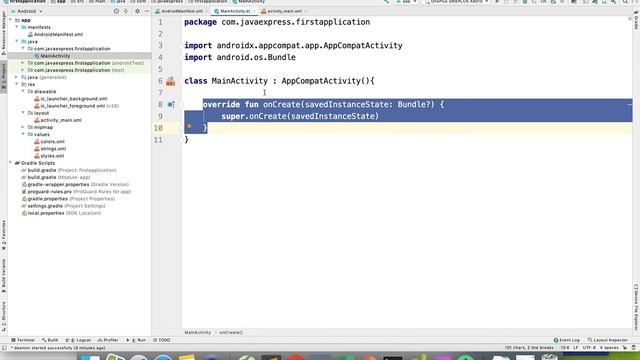The image size is (640, 360).
Task: Fold the onCreate function at line 8
Action: click(x=181, y=104)
